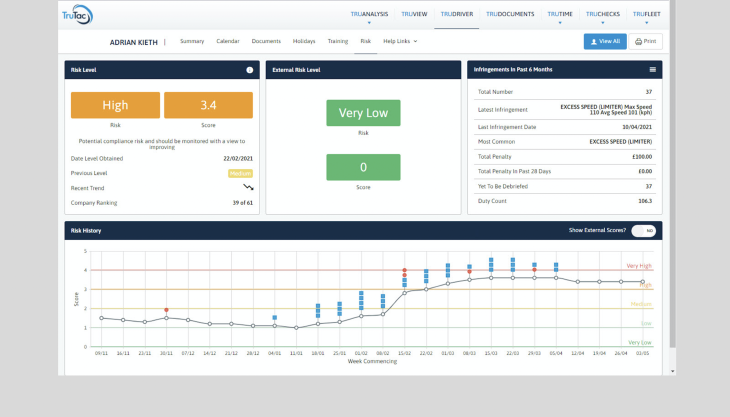Click the High risk level badge

click(115, 105)
